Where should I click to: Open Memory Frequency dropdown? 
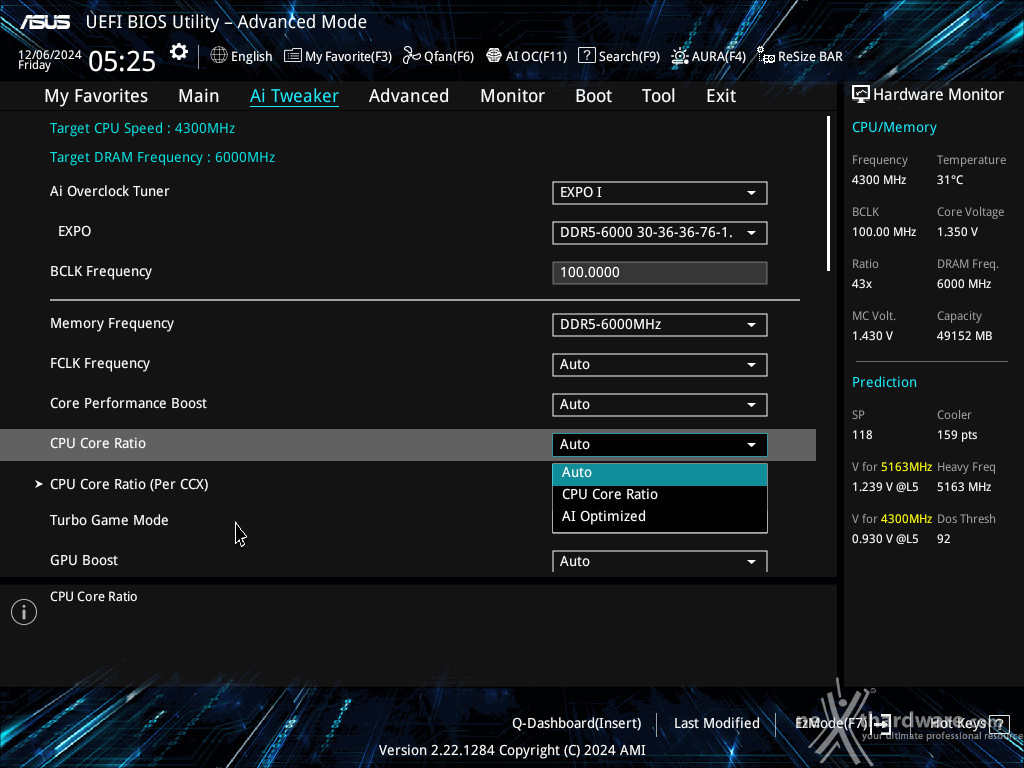[660, 325]
